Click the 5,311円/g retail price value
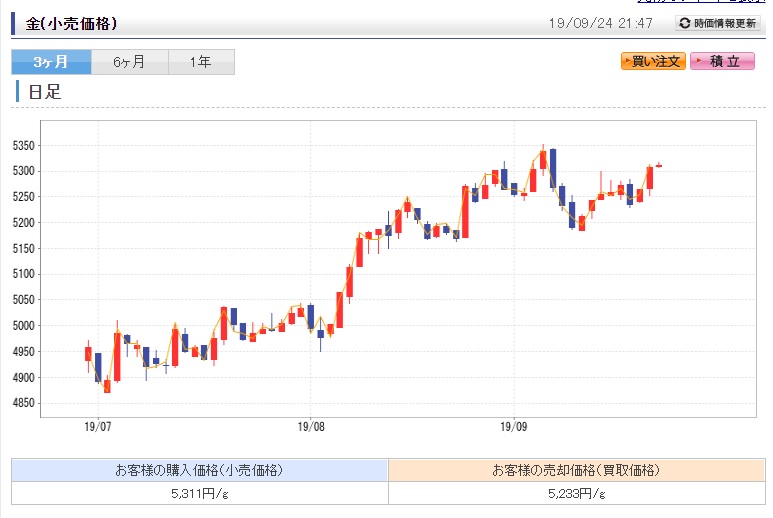The image size is (773, 518). 200,493
